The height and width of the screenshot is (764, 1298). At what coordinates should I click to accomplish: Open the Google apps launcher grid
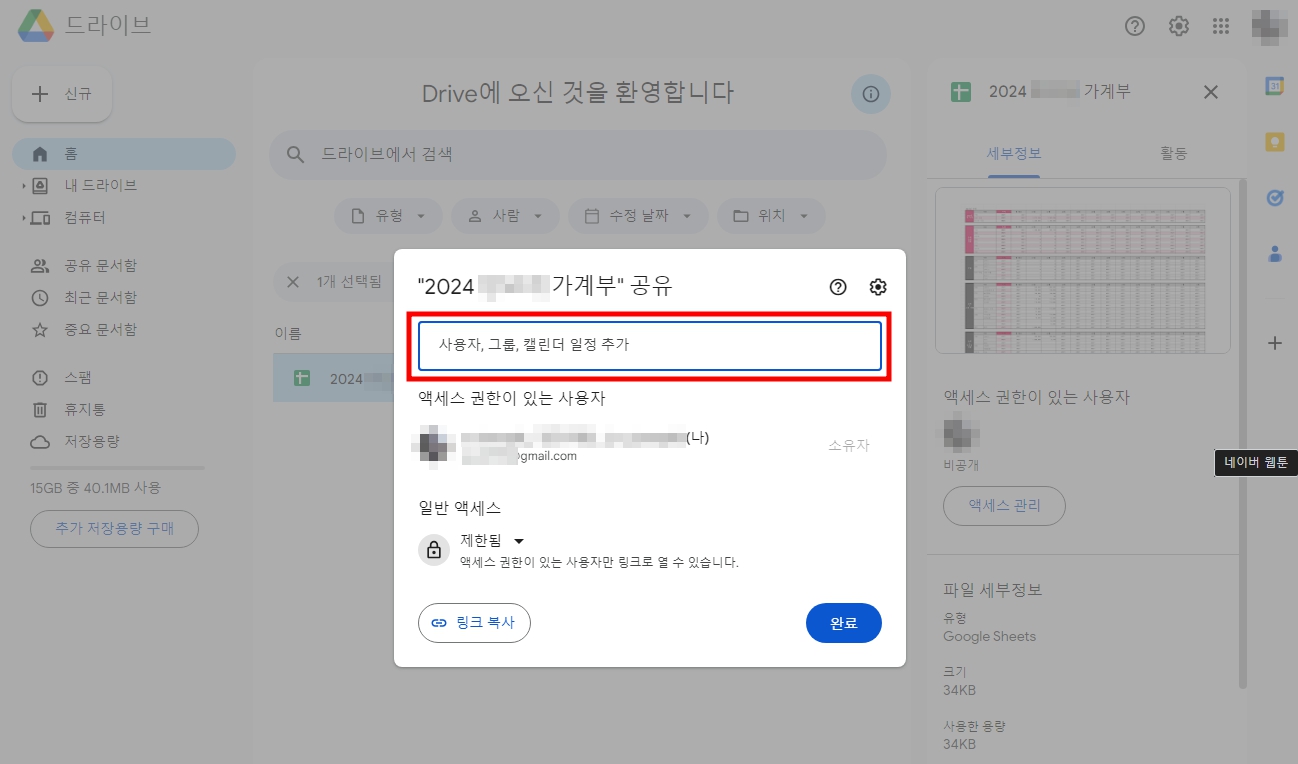click(1221, 26)
